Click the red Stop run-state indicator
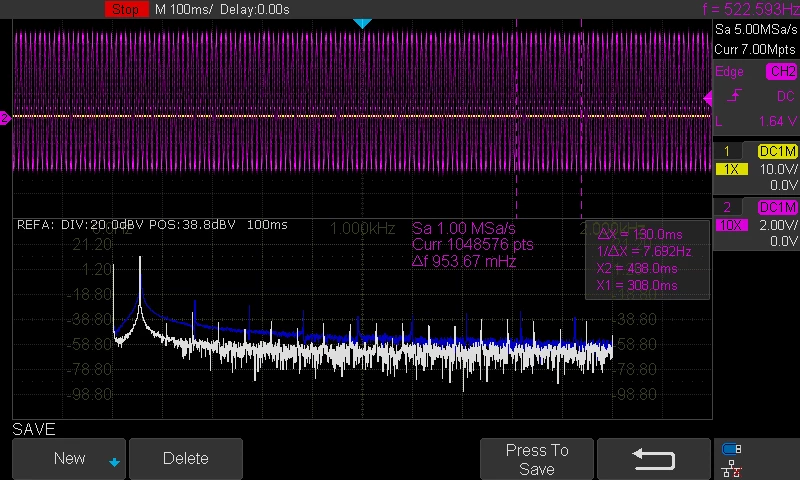This screenshot has height=480, width=800. click(x=127, y=9)
